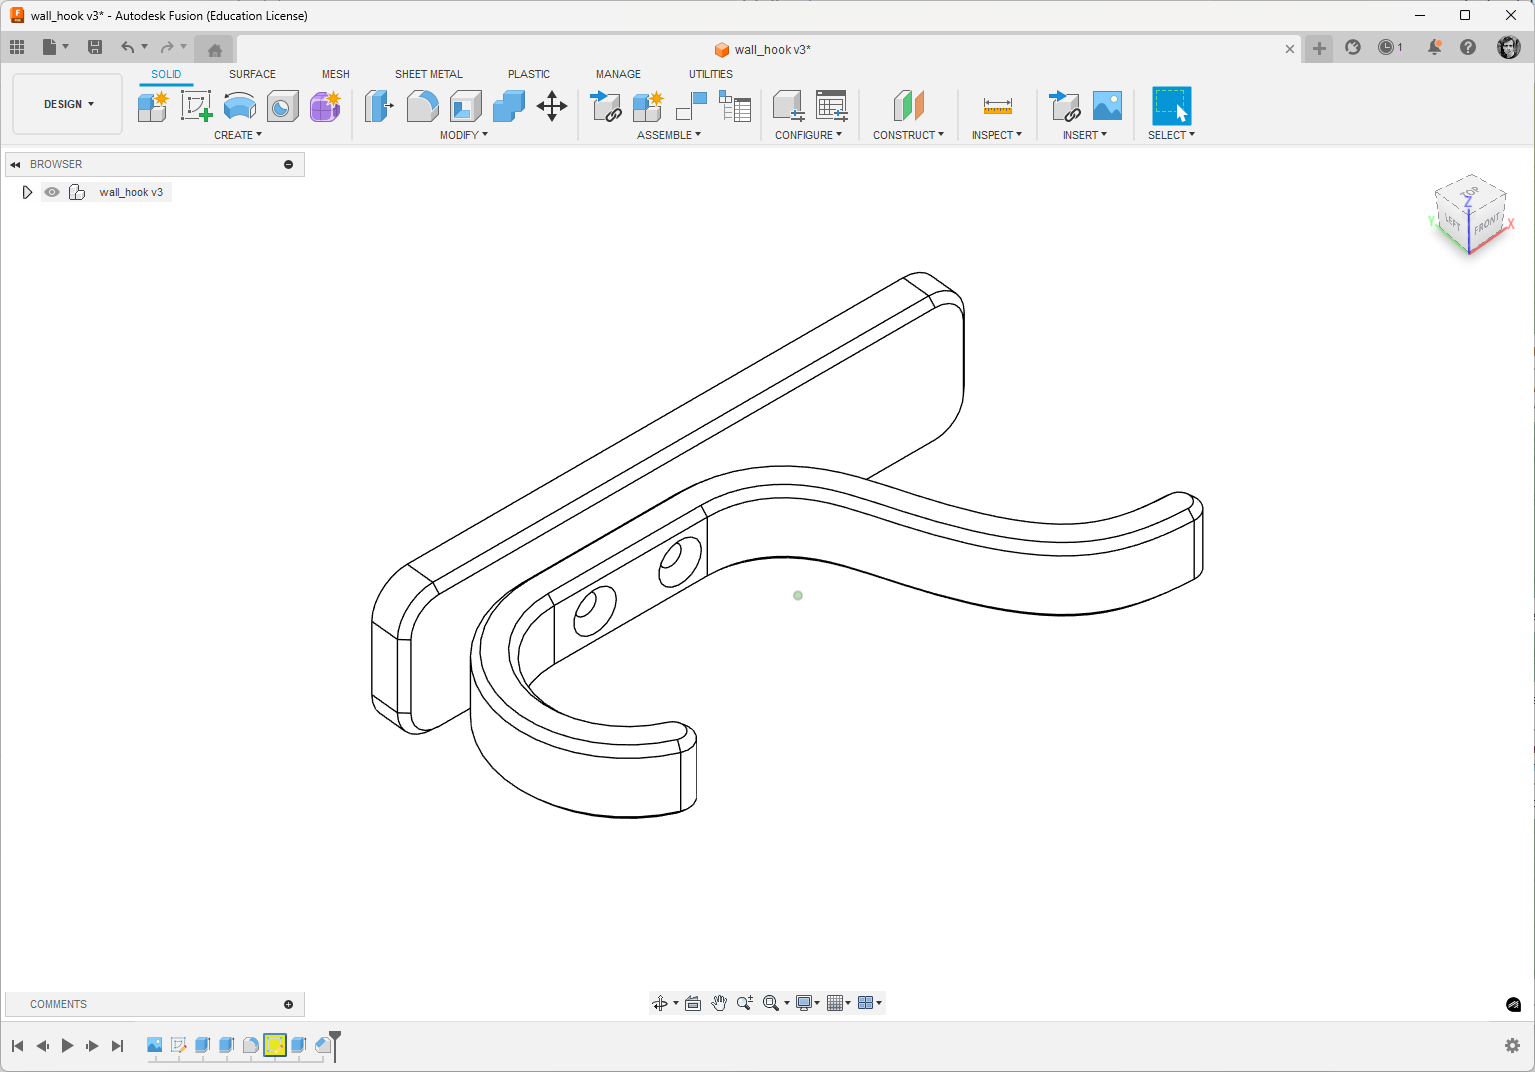Open the Display Settings dropdown
1535x1072 pixels.
(807, 1003)
